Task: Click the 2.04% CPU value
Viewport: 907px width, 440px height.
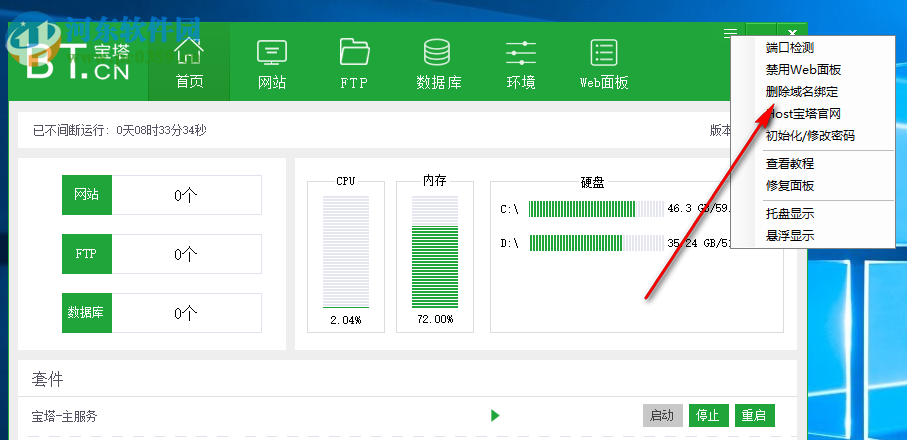Action: pos(346,320)
